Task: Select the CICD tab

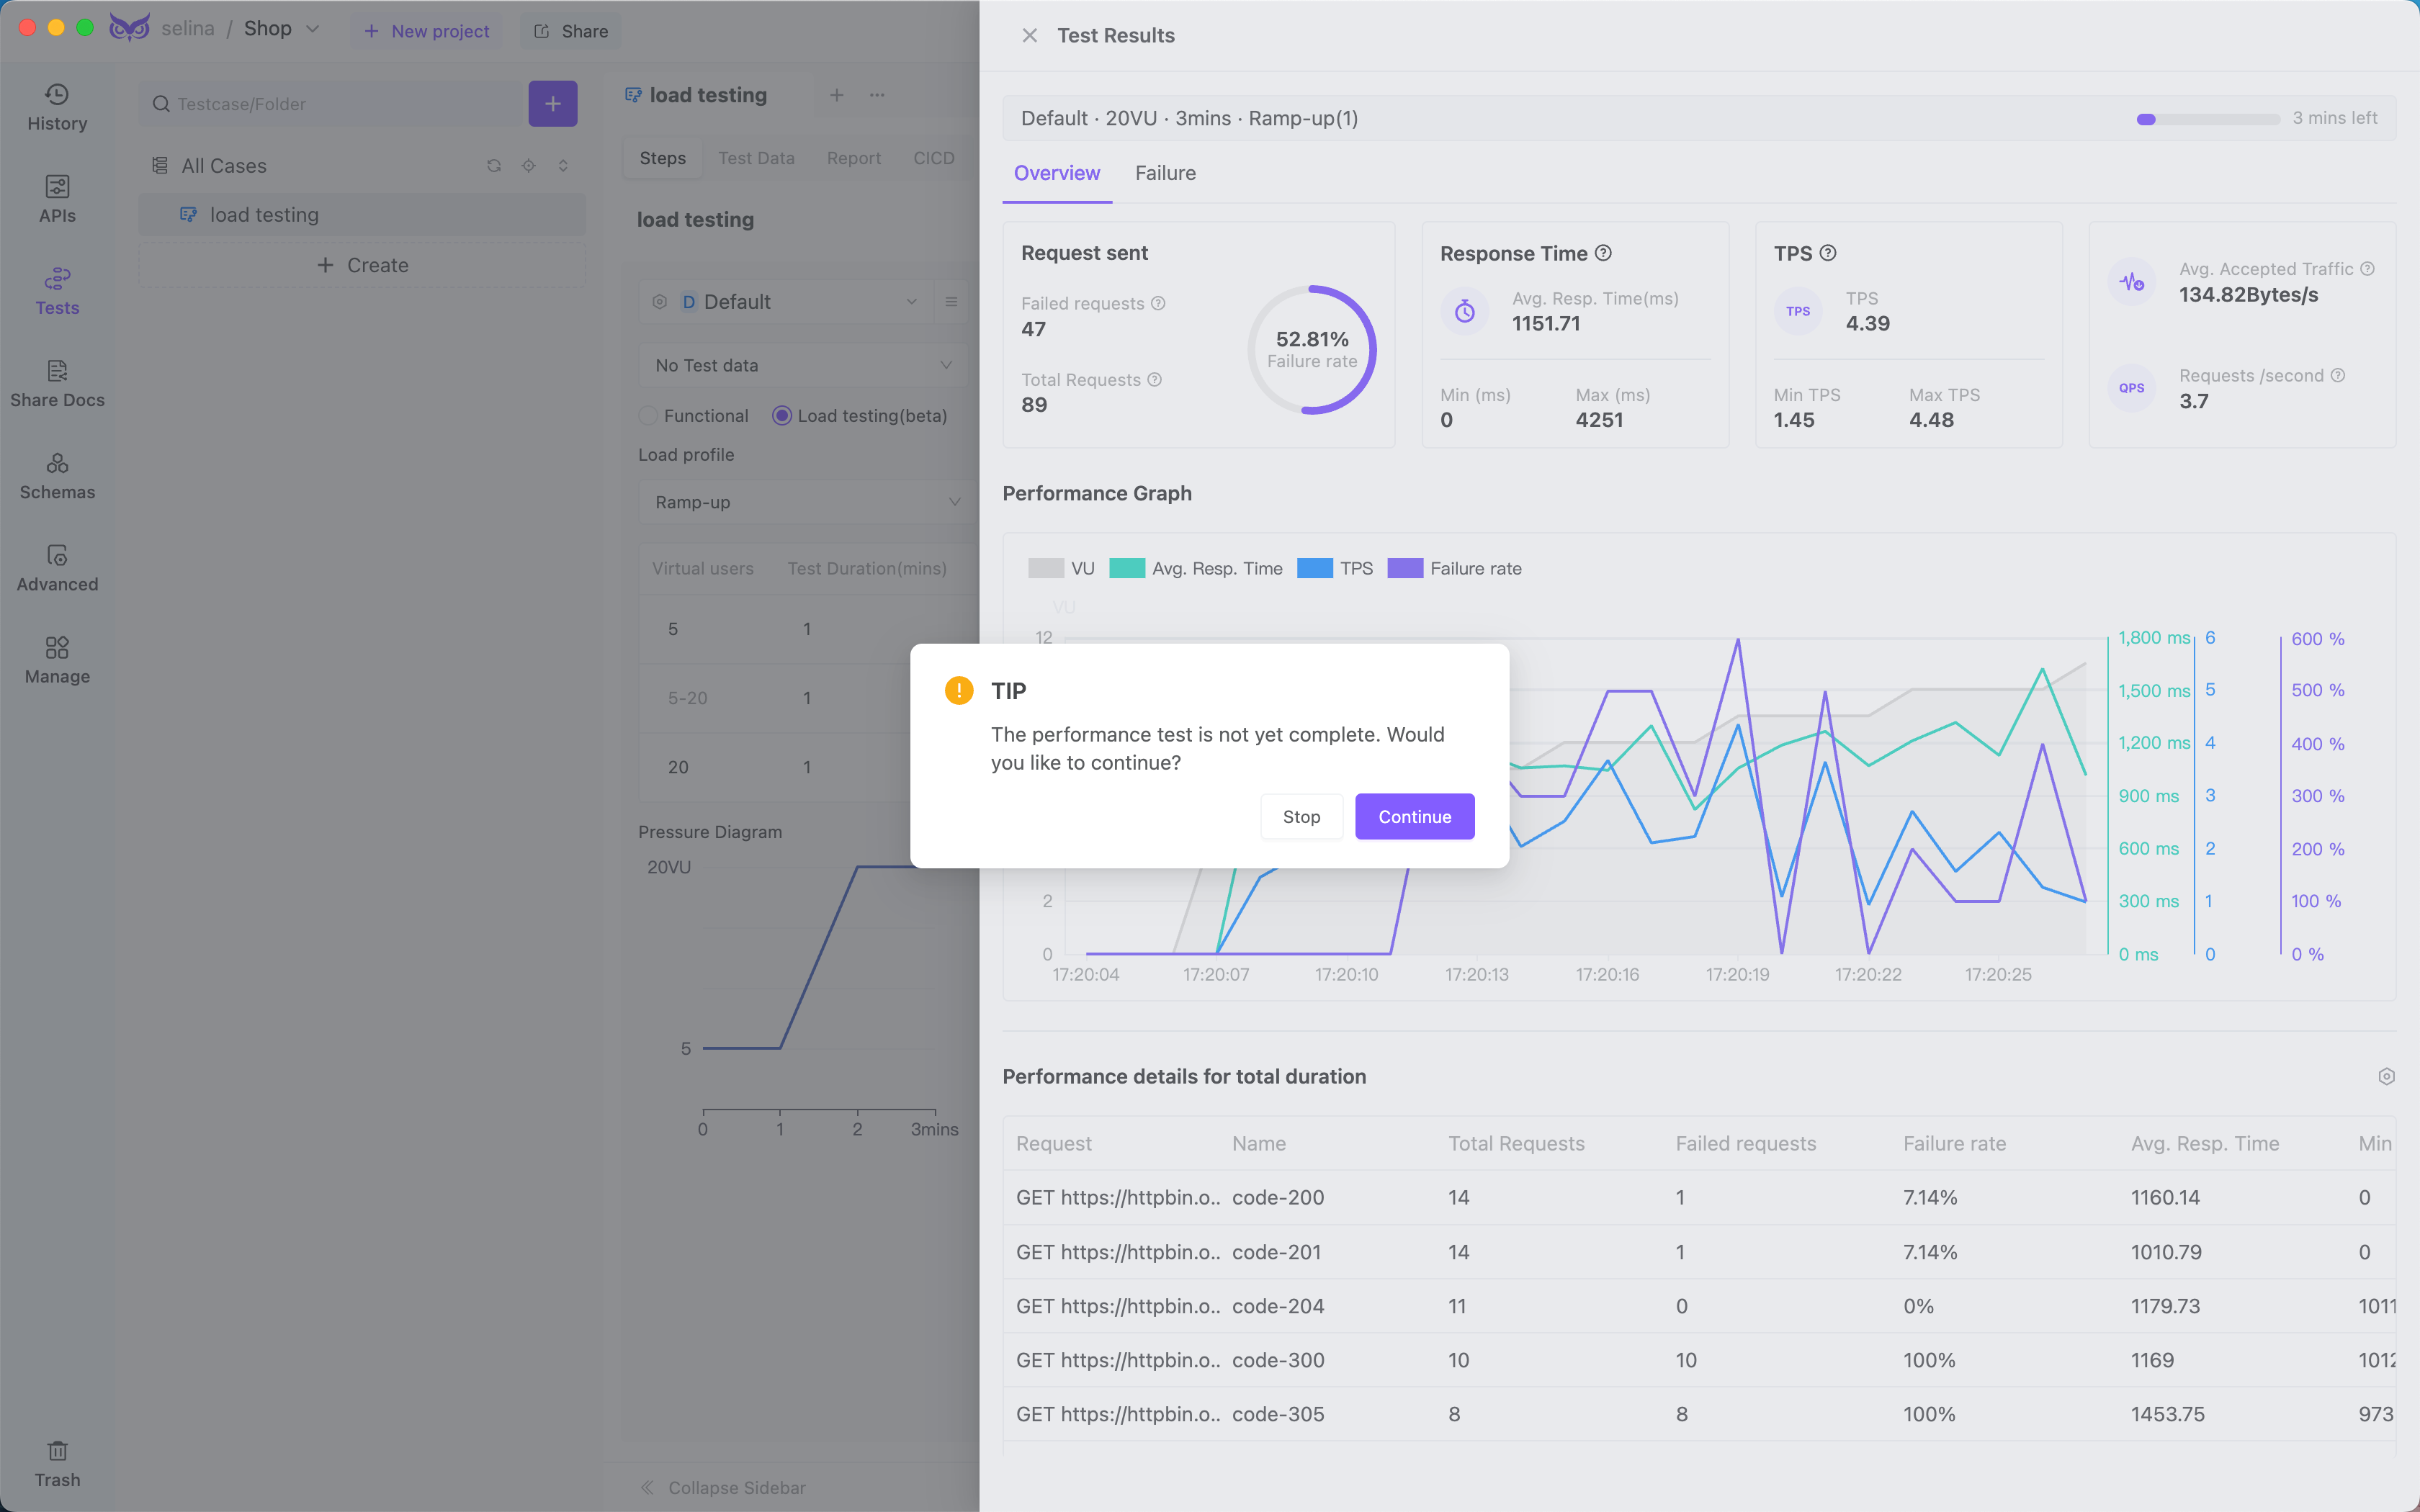Action: click(934, 158)
